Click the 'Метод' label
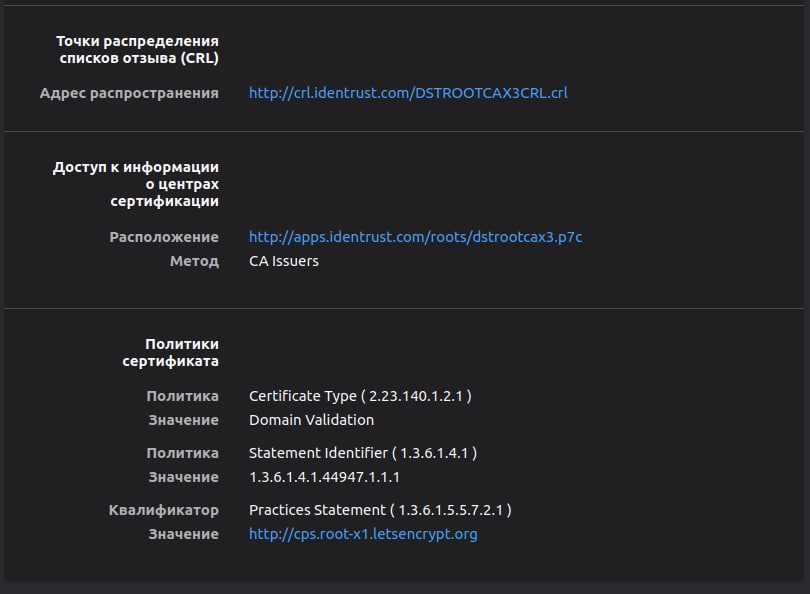 click(x=194, y=261)
